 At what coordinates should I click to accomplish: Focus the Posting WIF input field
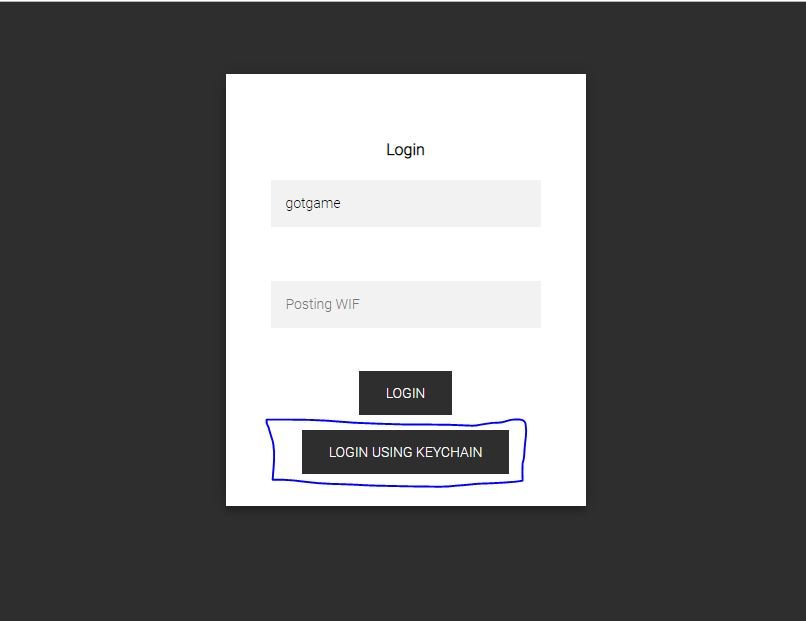(406, 304)
